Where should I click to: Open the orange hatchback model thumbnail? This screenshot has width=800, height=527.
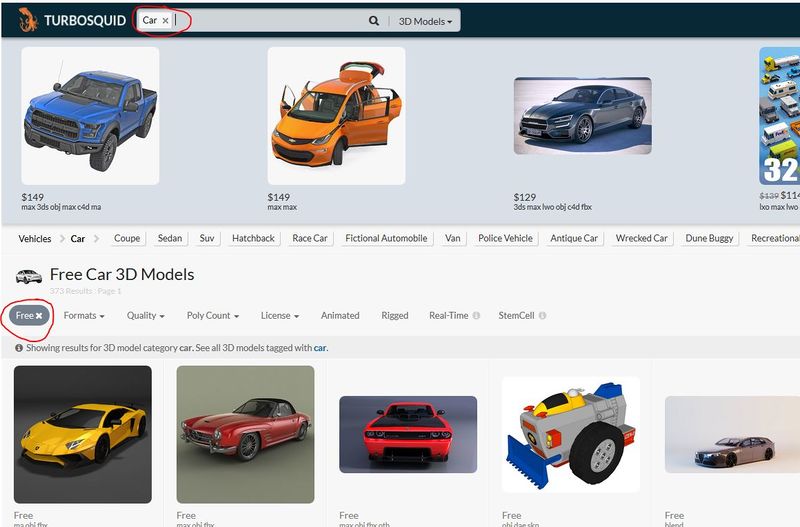[x=336, y=116]
